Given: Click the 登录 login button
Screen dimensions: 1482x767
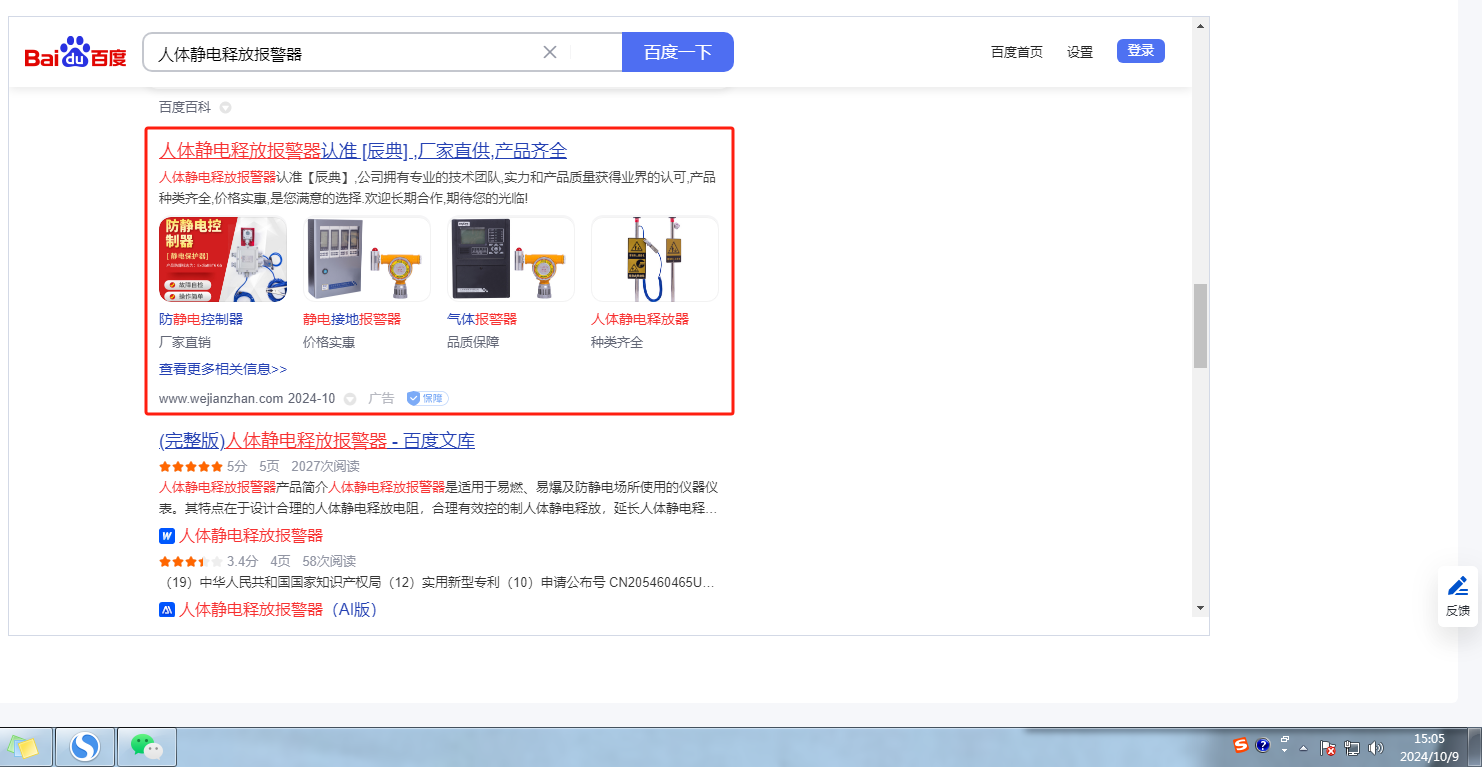Looking at the screenshot, I should tap(1141, 51).
